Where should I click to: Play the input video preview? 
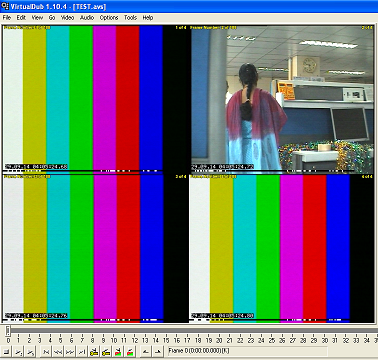(19, 351)
